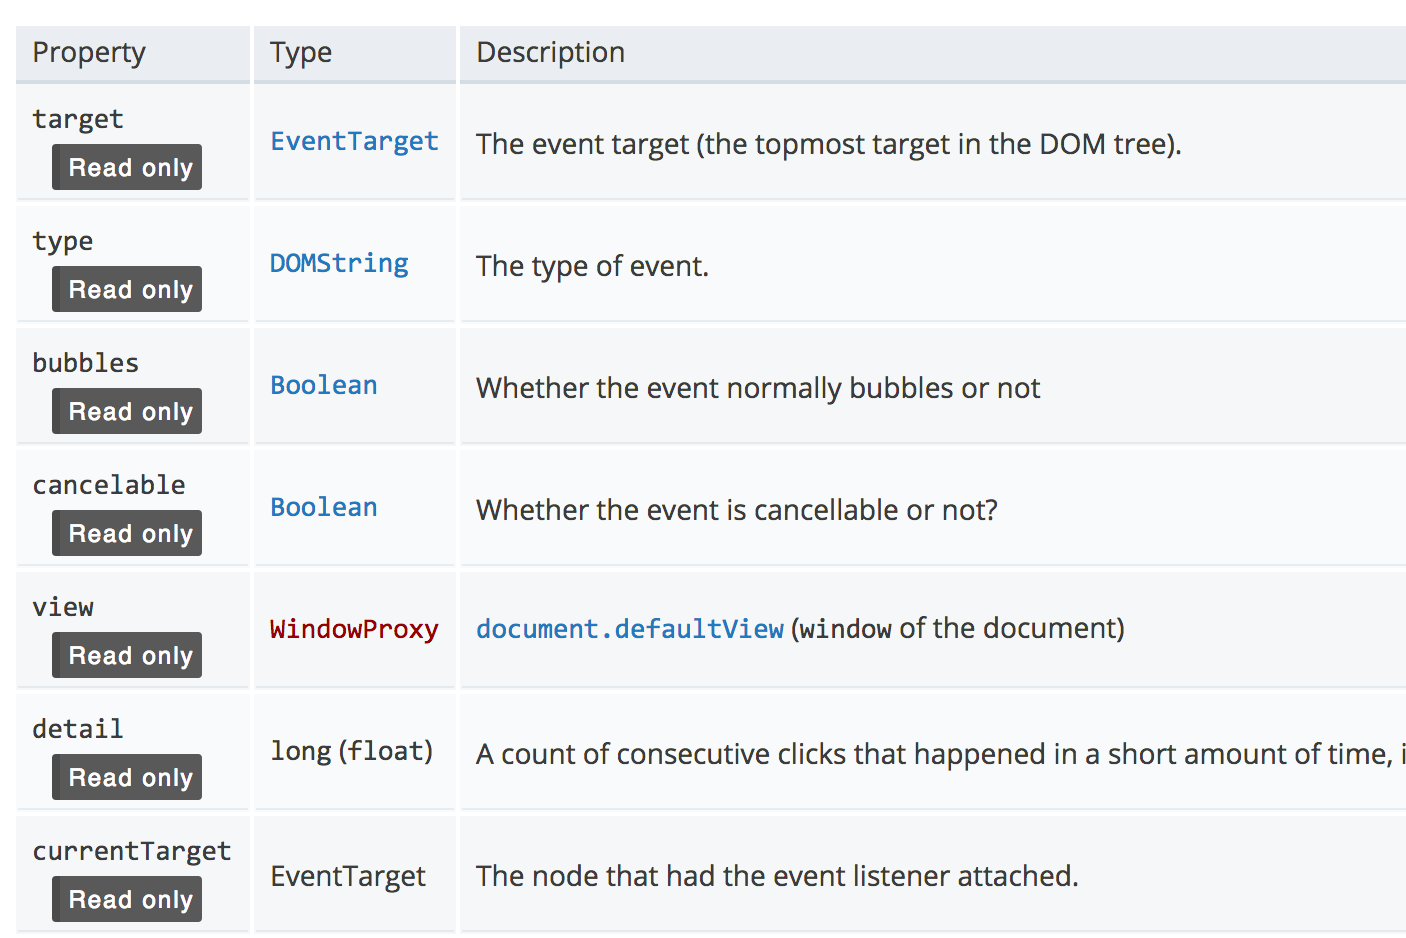
Task: Follow the document.defaultView link
Action: 629,629
